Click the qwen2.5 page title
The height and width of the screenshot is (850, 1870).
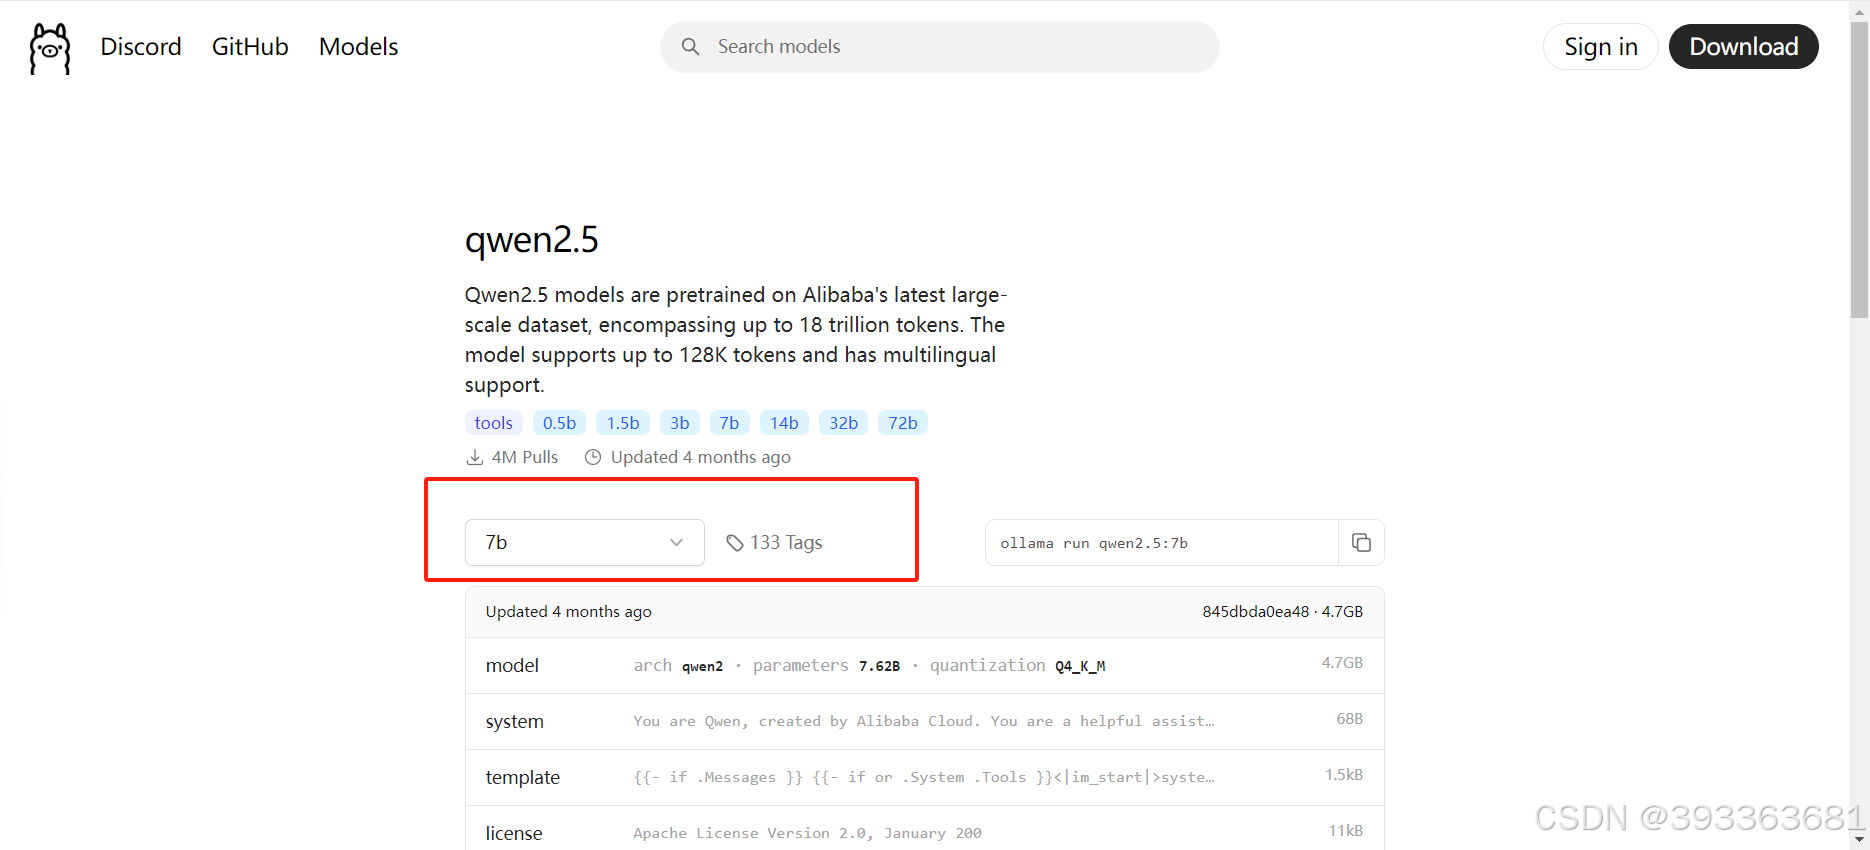(531, 240)
